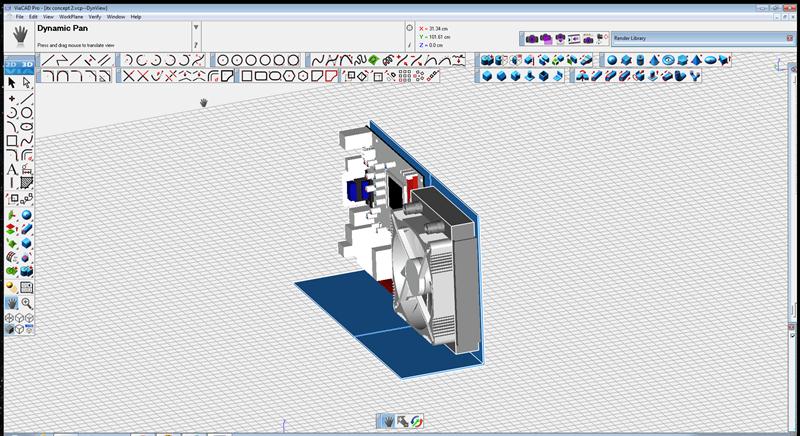Expand the Dynamic Pan prompt dropdown arrow
Viewport: 800px width, 436px height.
[196, 28]
